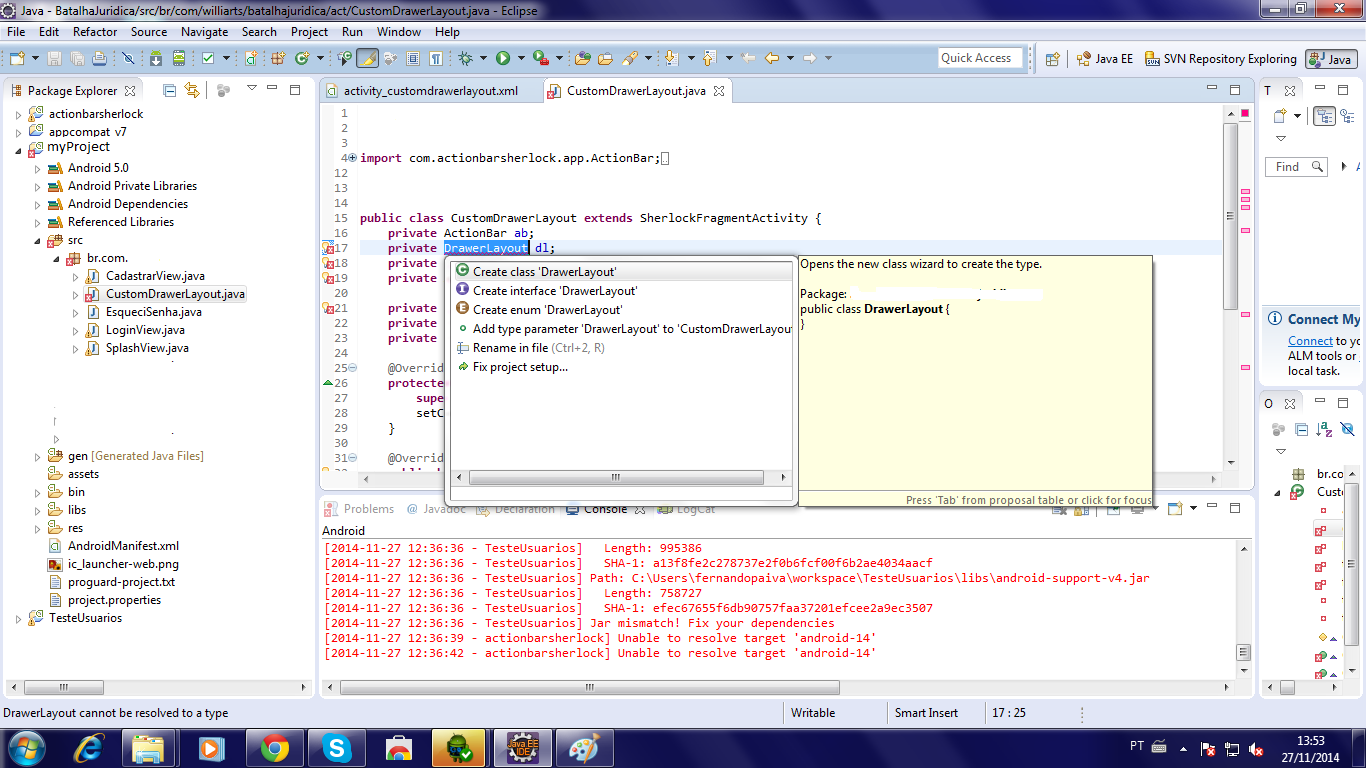Click the Open Type toolbar icon

click(583, 59)
